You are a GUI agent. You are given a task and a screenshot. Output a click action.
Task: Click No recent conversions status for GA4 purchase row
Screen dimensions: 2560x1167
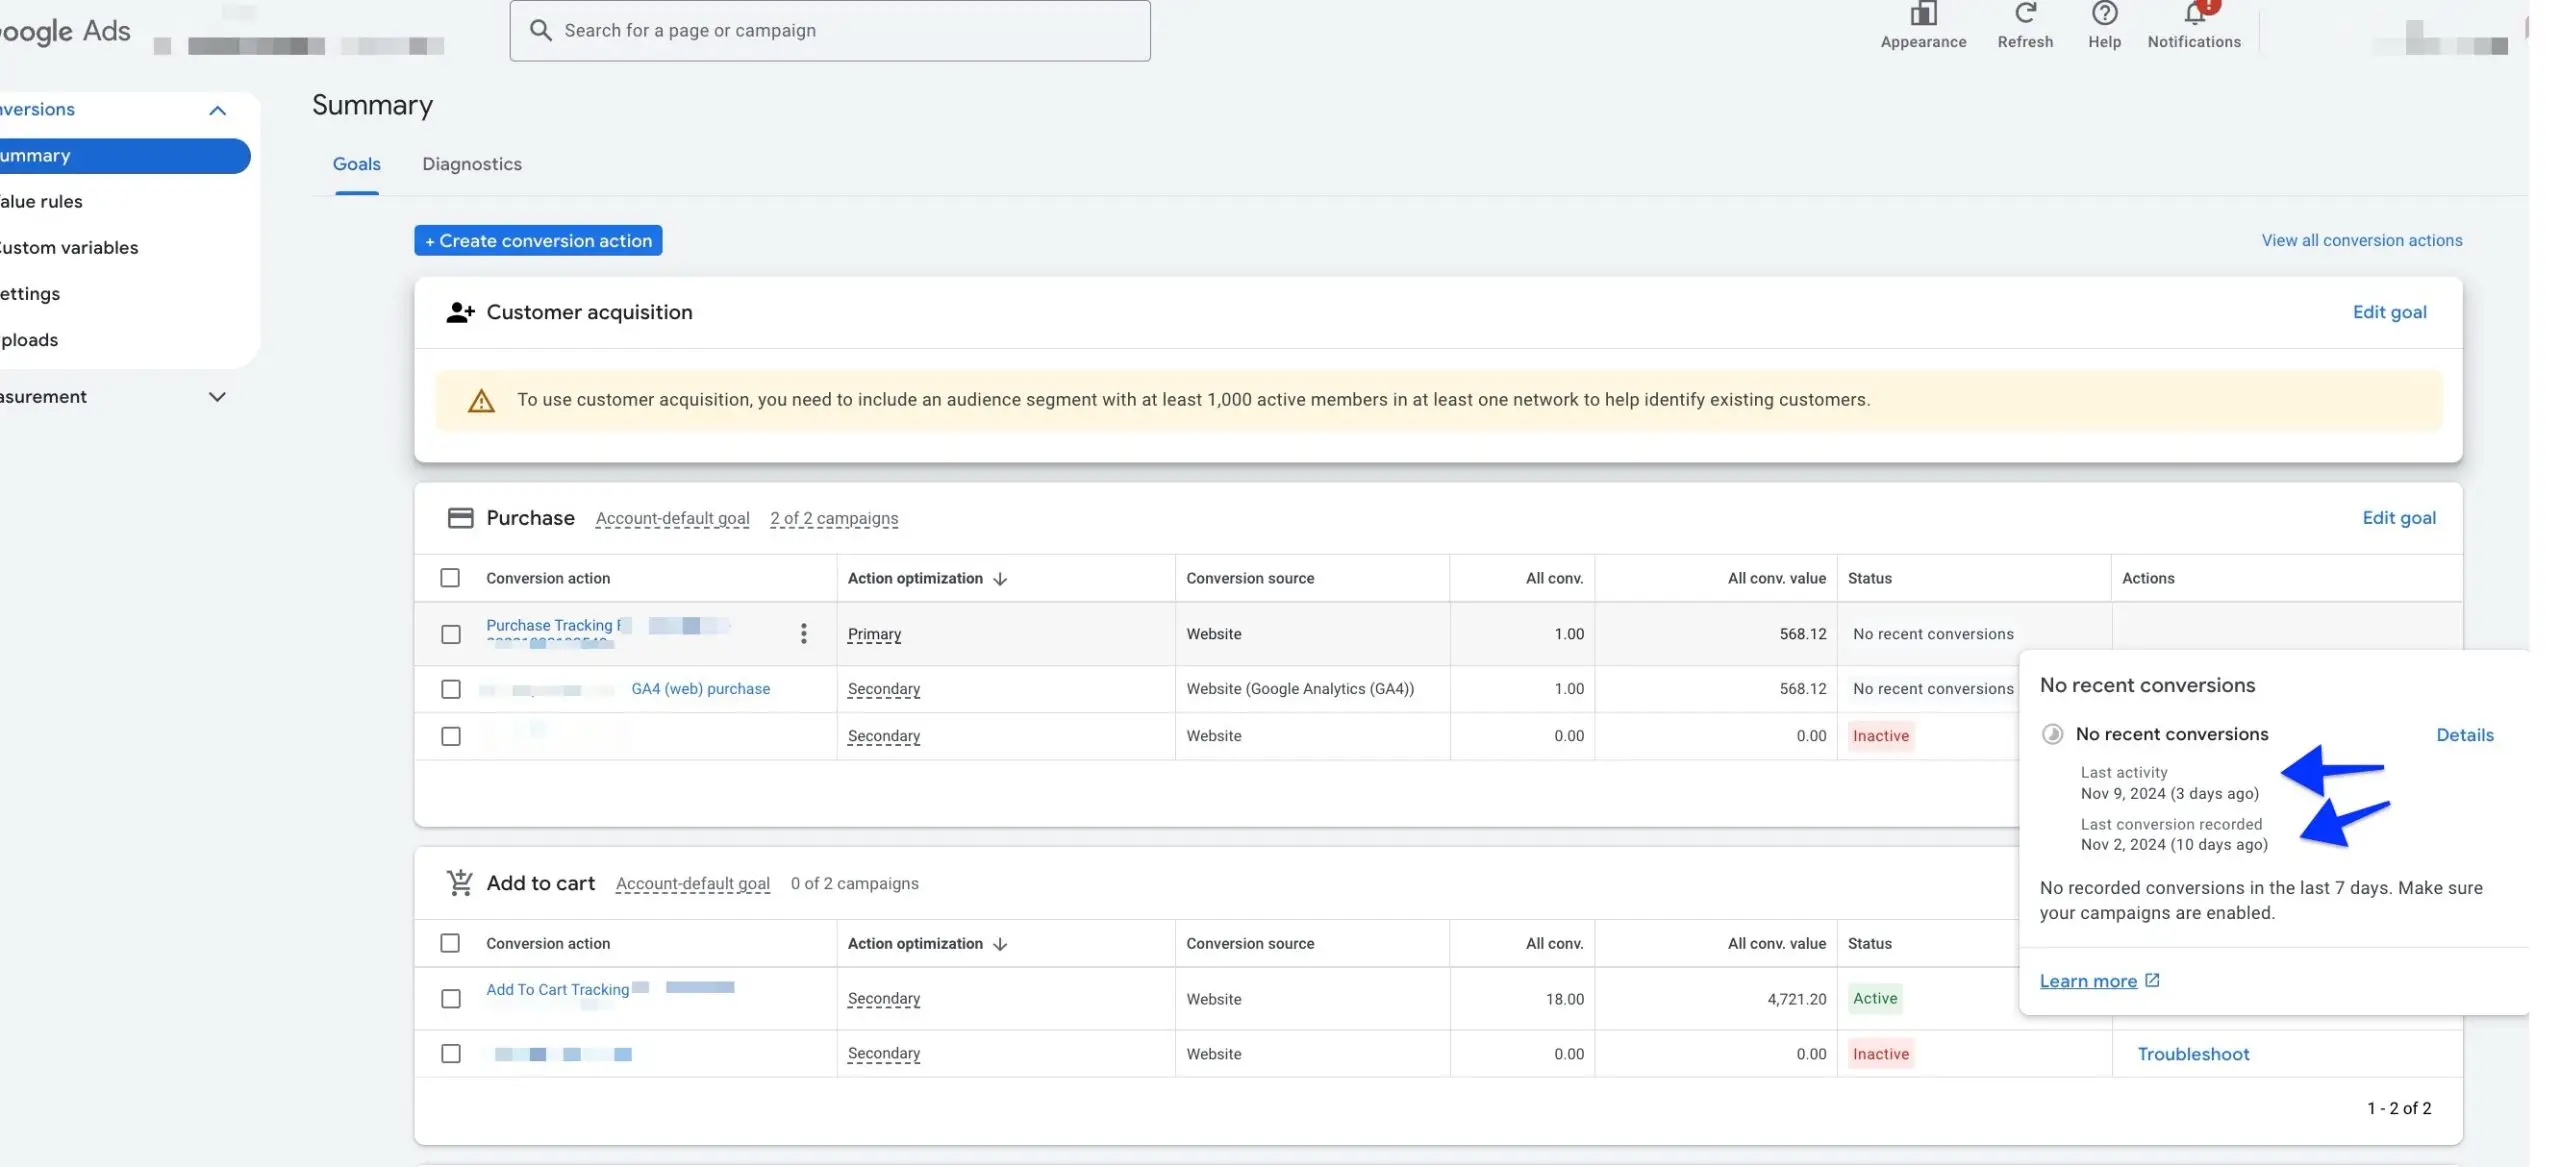(1933, 689)
